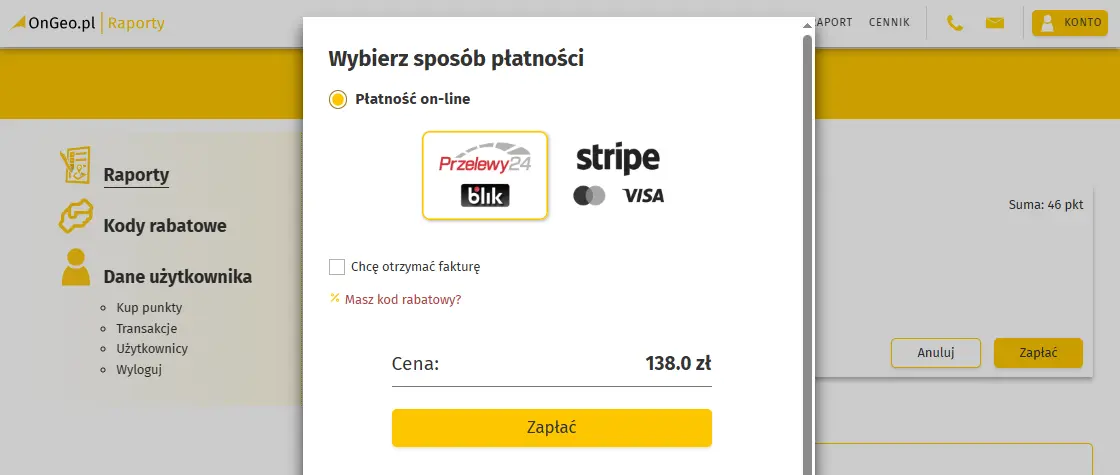
Task: Open the Transakcje page
Action: [146, 328]
